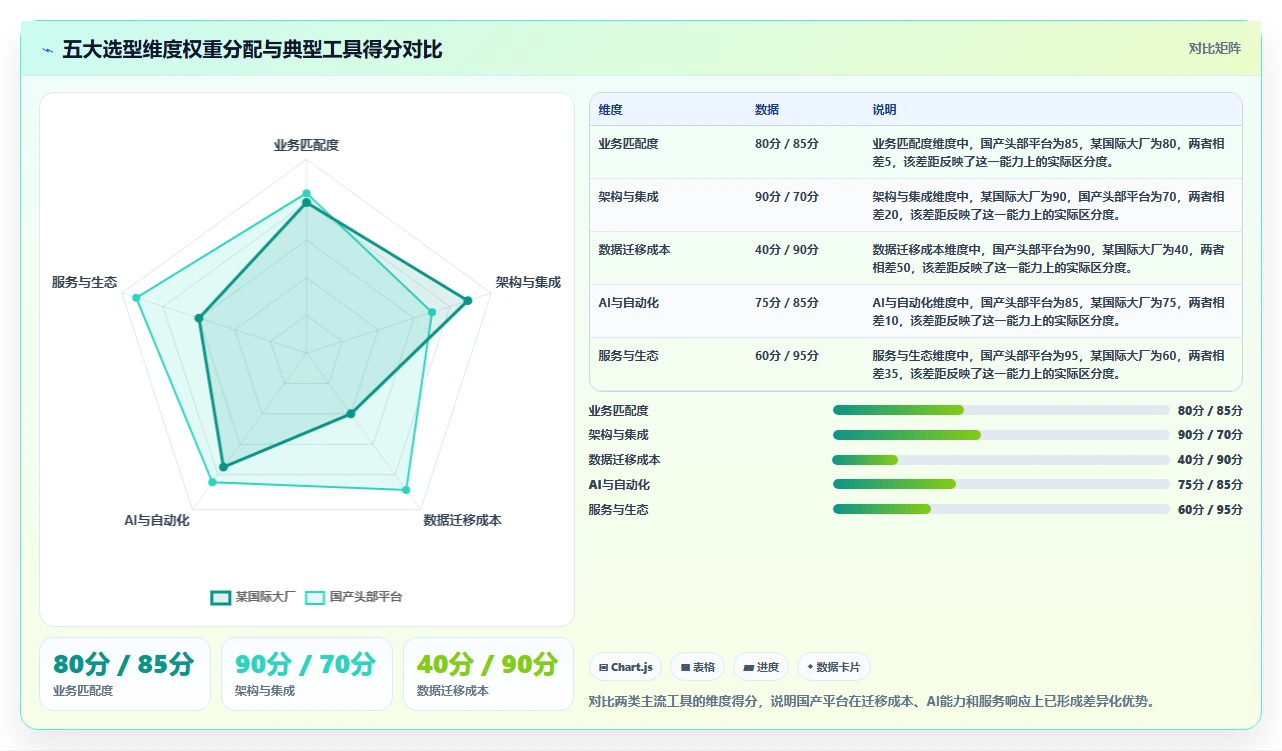Image resolution: width=1282 pixels, height=751 pixels.
Task: Click the 40分 / 90分 数据迁移成本 card
Action: coord(488,674)
